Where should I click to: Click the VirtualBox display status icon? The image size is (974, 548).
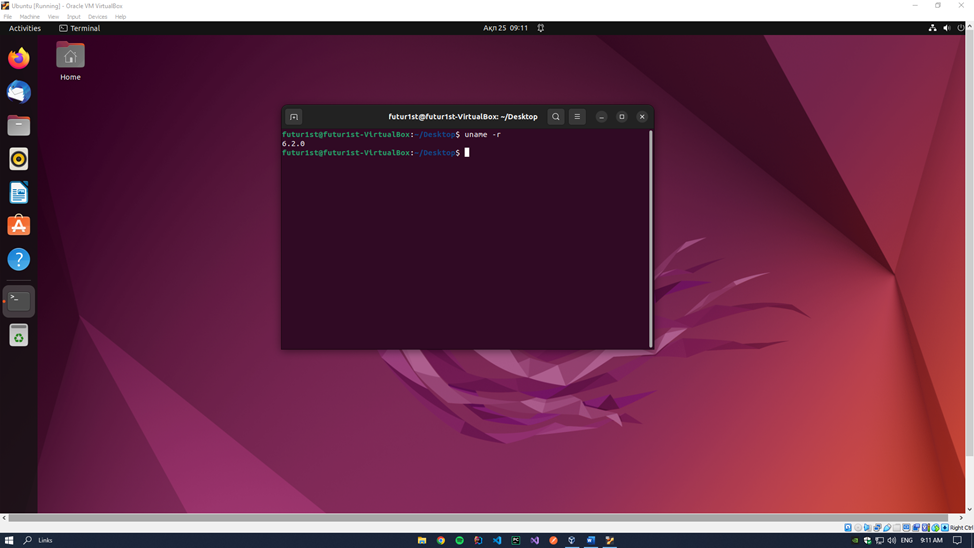point(906,527)
